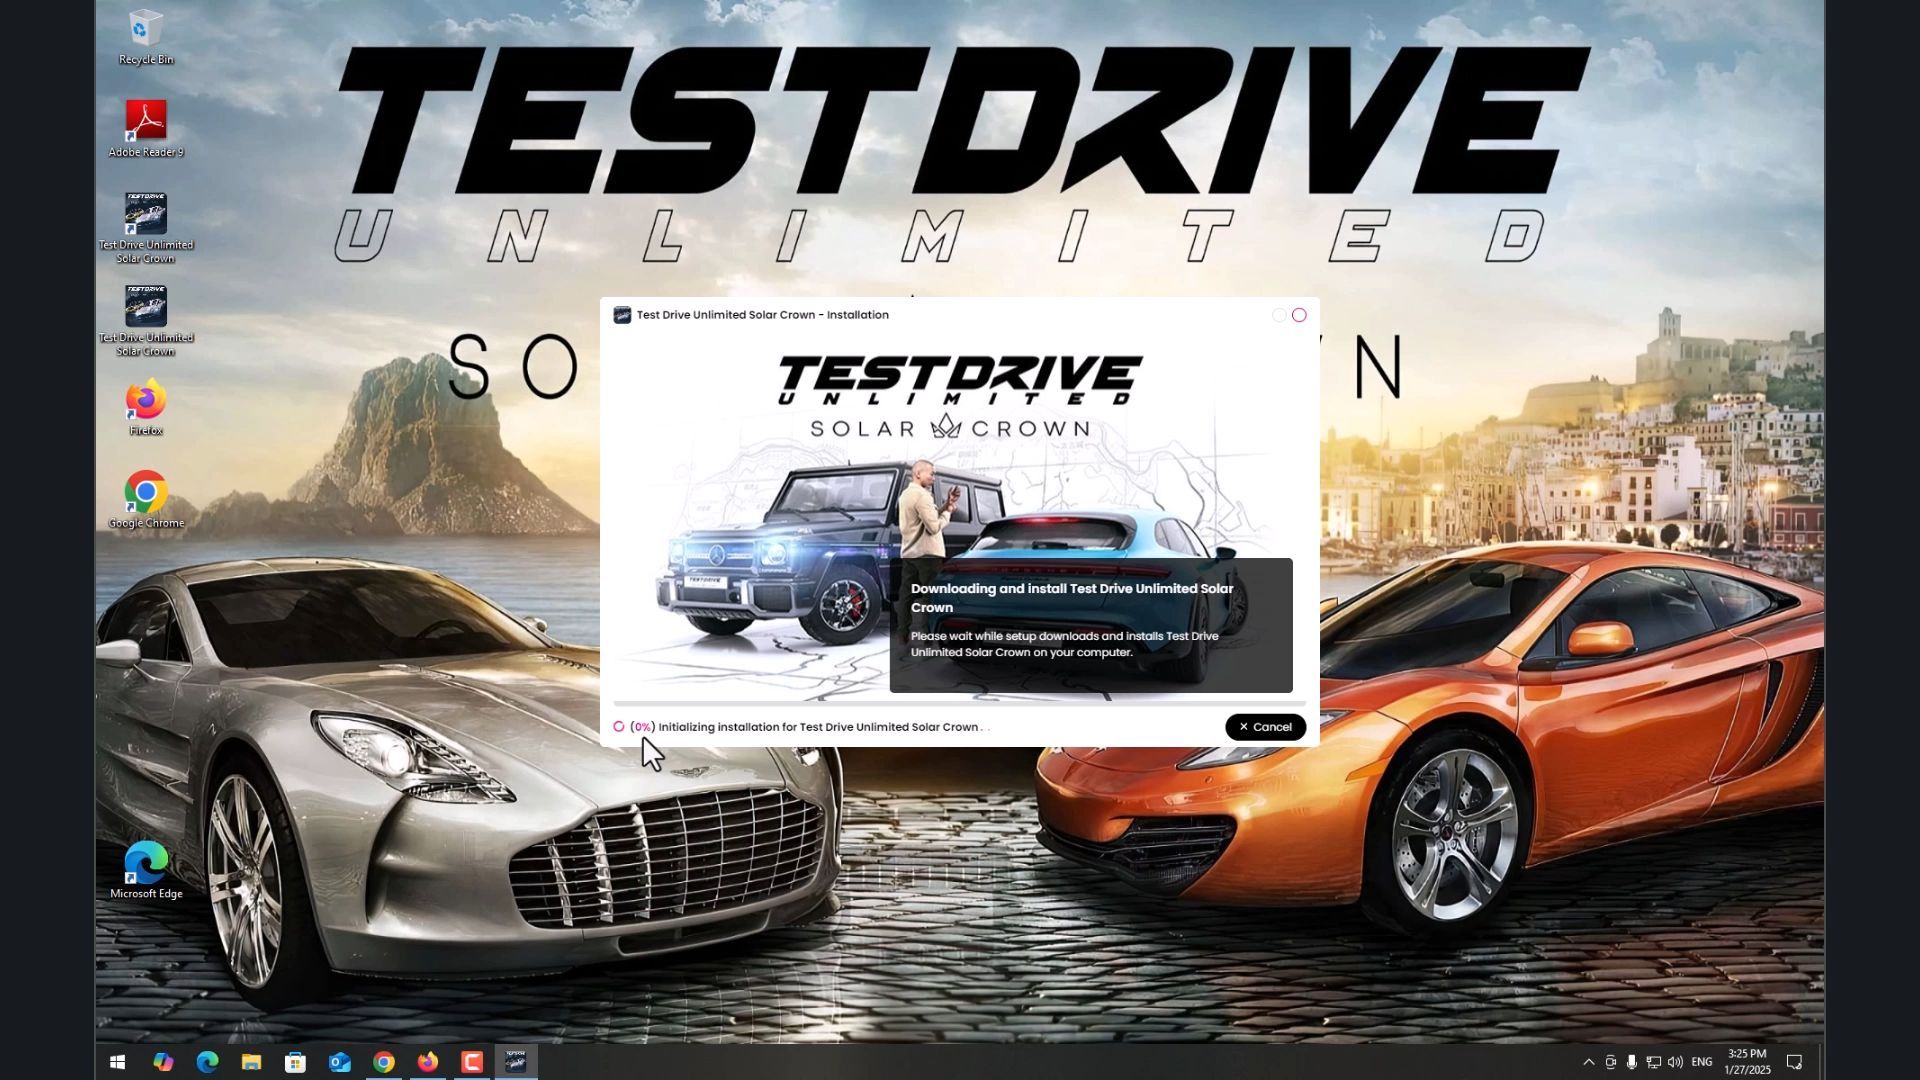Open the red Camtasia taskbar icon
This screenshot has width=1920, height=1080.
pyautogui.click(x=472, y=1062)
